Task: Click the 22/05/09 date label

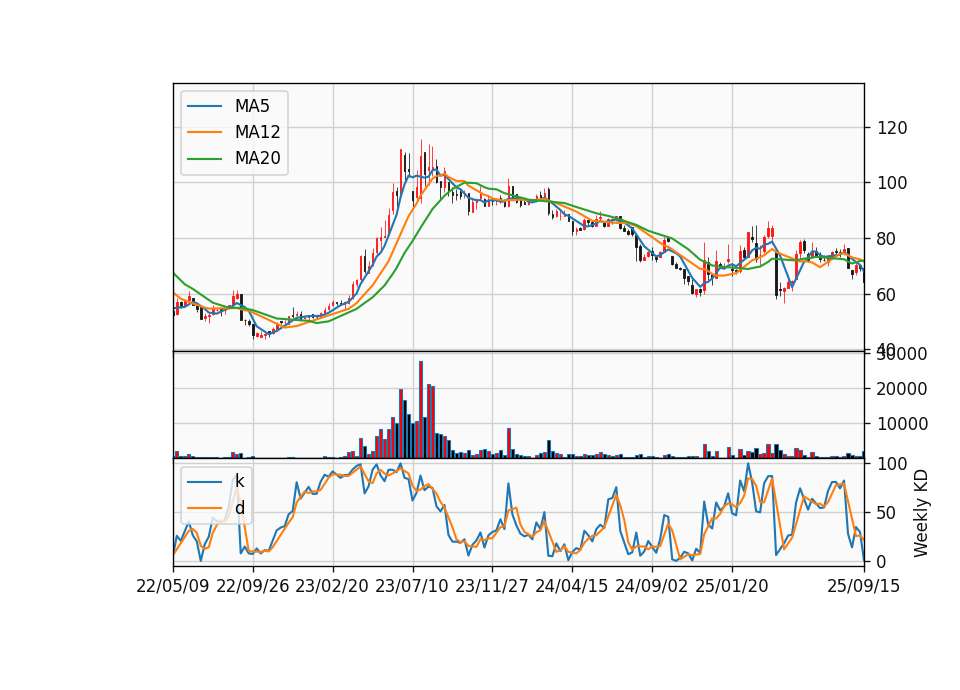Action: pyautogui.click(x=173, y=586)
